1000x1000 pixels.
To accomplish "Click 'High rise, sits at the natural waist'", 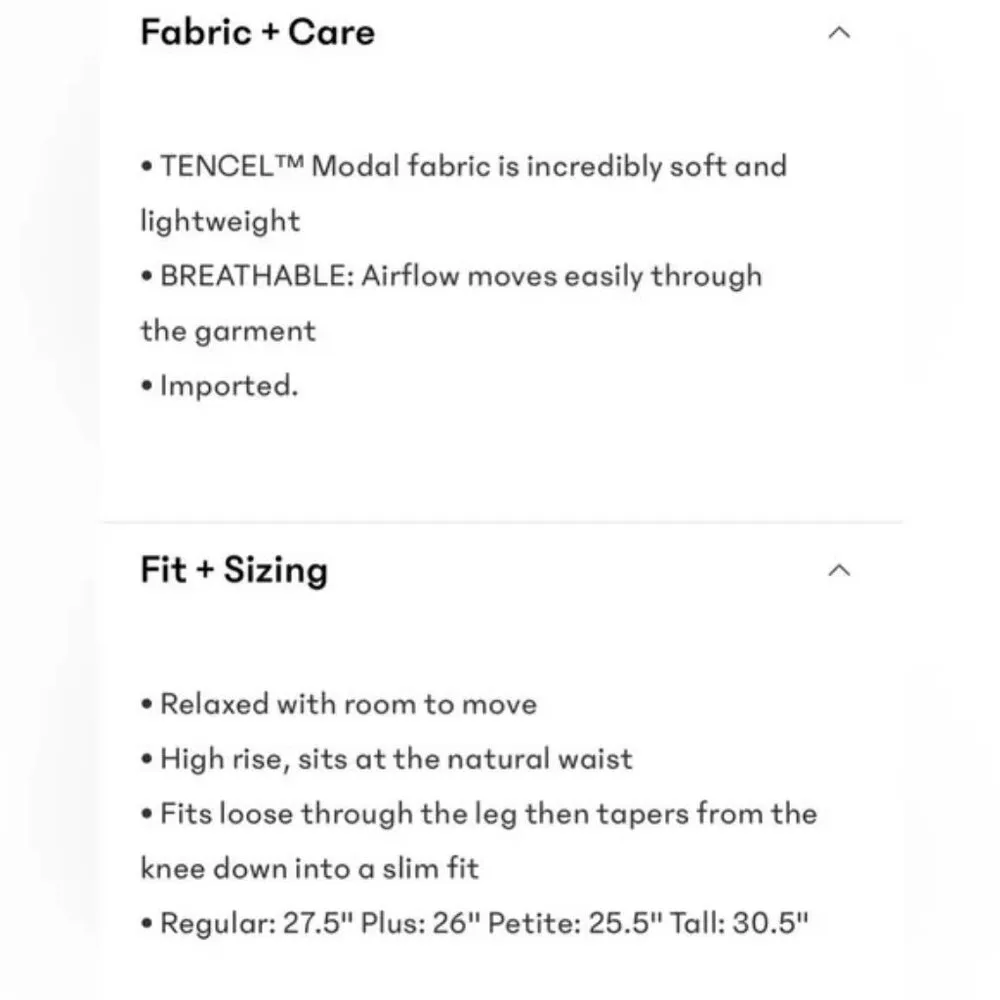I will click(396, 759).
